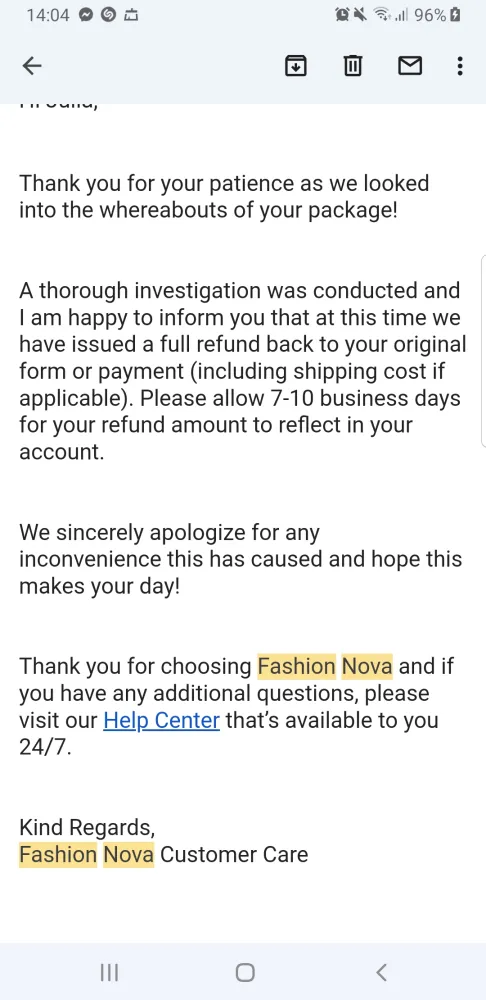
Task: Mark message unread via envelope icon
Action: (409, 65)
